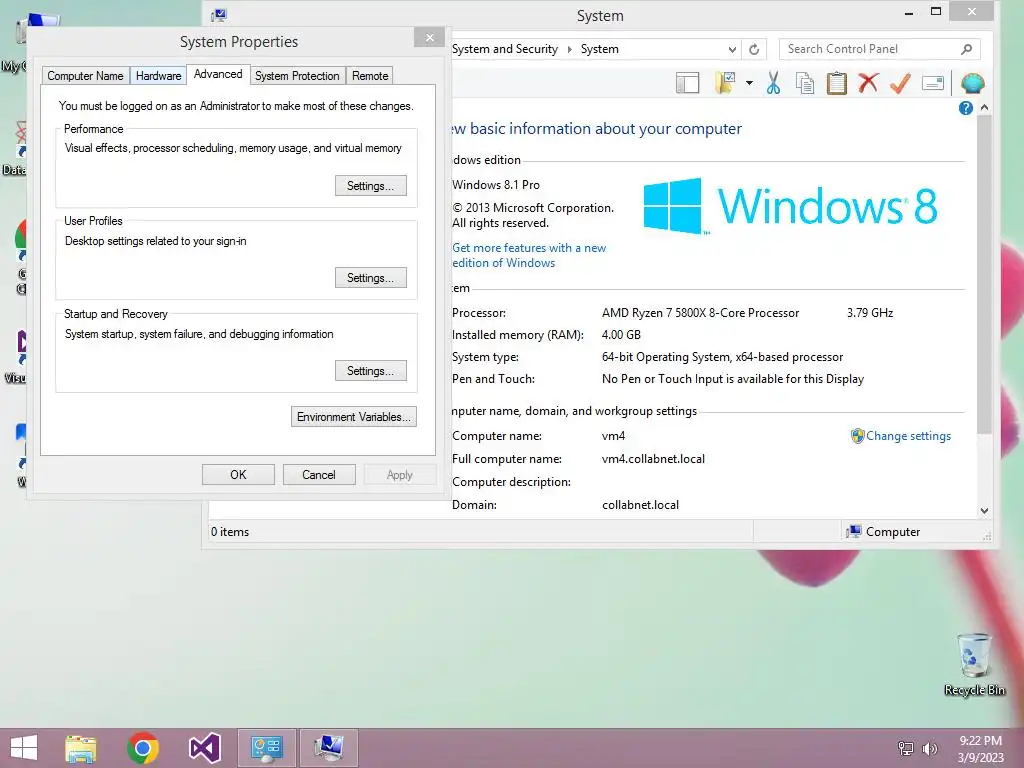1024x768 pixels.
Task: Open the Windows Start button
Action: coord(24,748)
